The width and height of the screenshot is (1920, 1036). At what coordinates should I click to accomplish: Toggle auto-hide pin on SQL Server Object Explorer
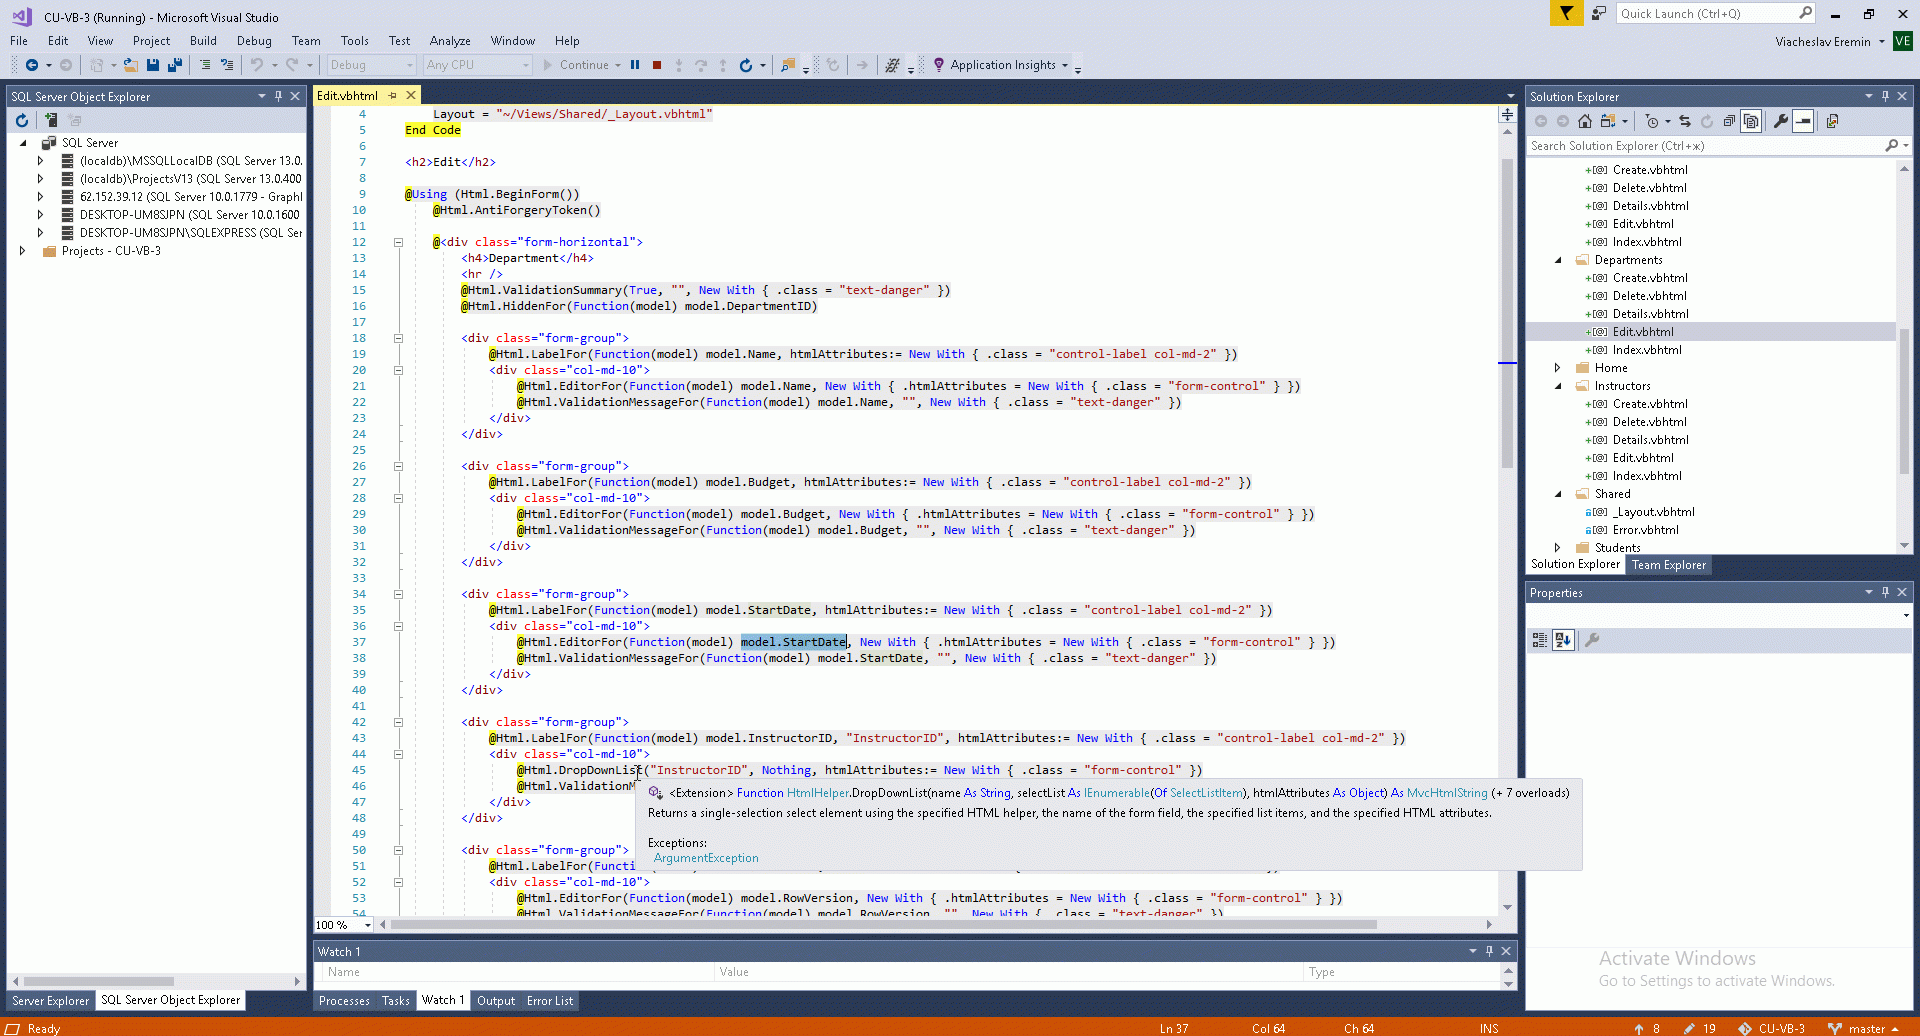pos(278,96)
